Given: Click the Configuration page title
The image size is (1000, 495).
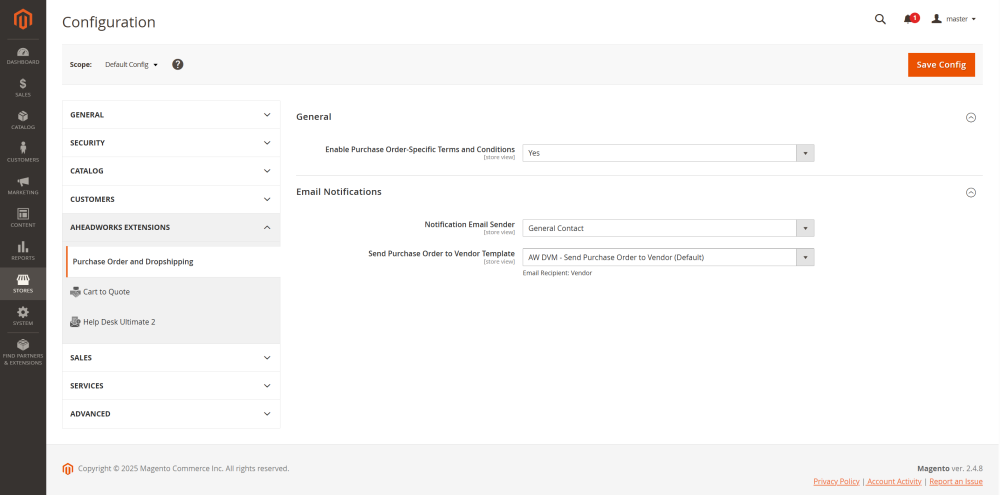Looking at the screenshot, I should point(108,22).
